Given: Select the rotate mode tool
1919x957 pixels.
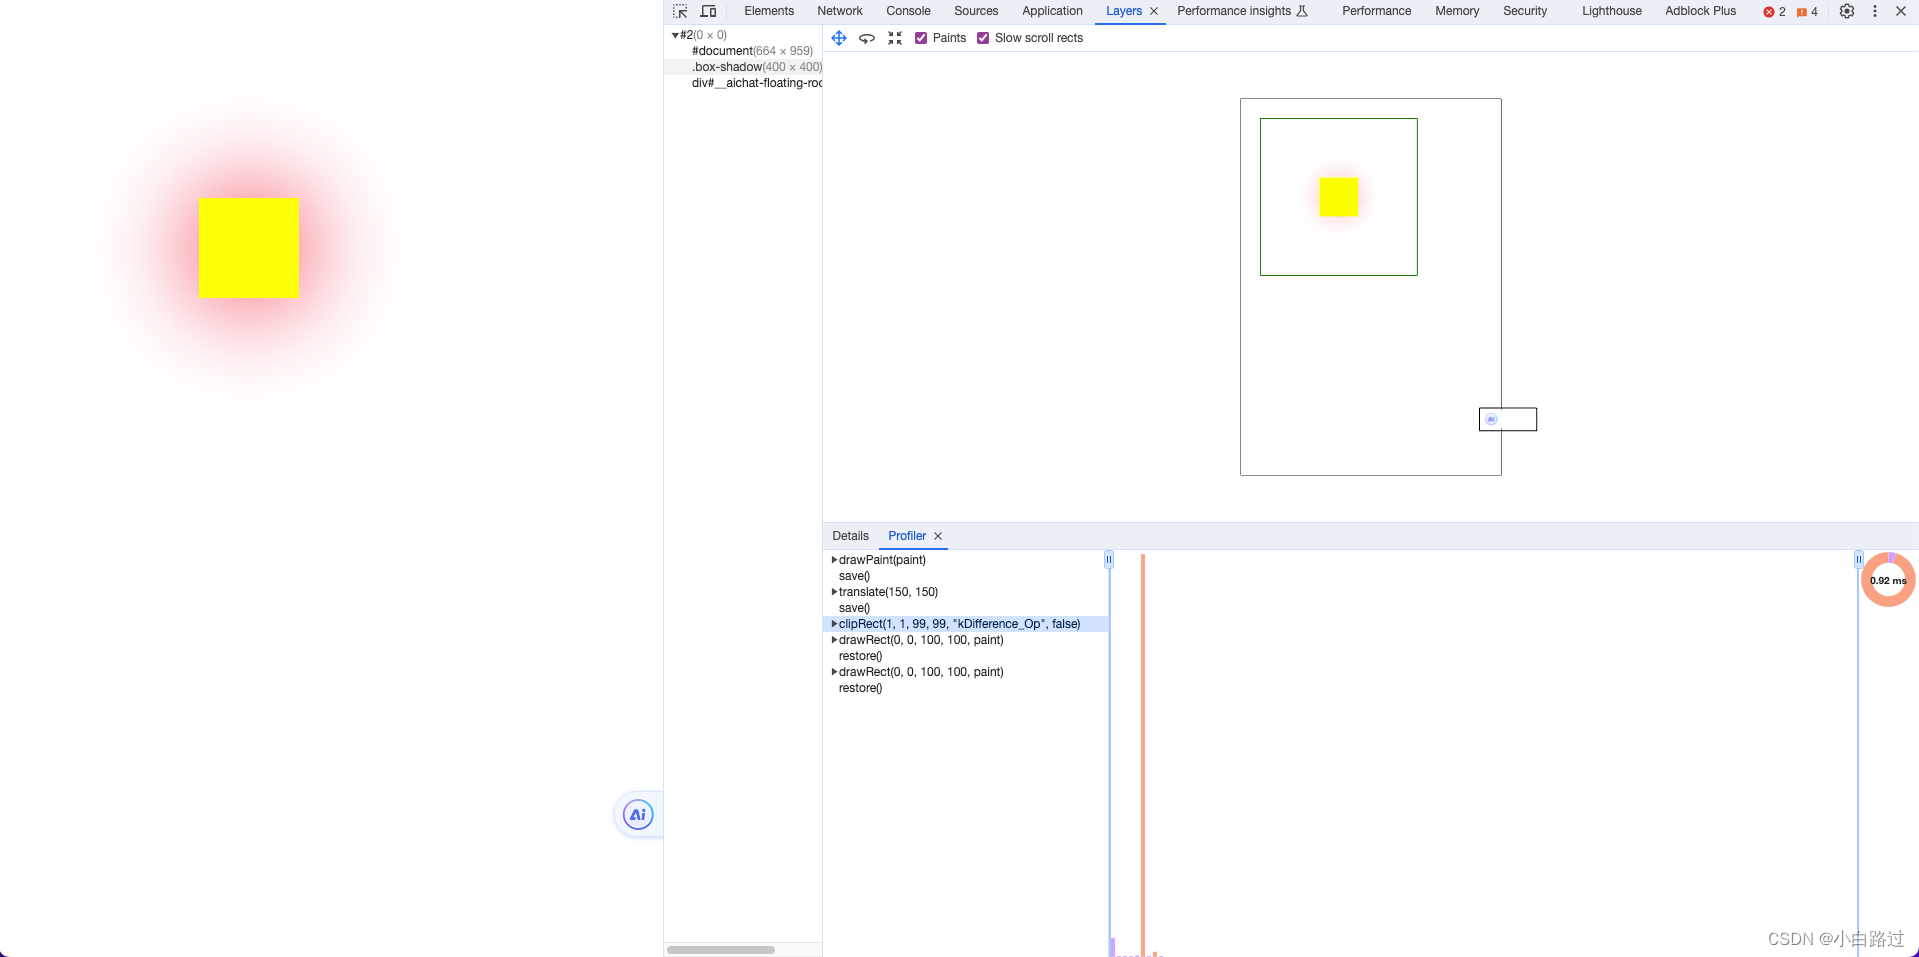Looking at the screenshot, I should (x=867, y=38).
